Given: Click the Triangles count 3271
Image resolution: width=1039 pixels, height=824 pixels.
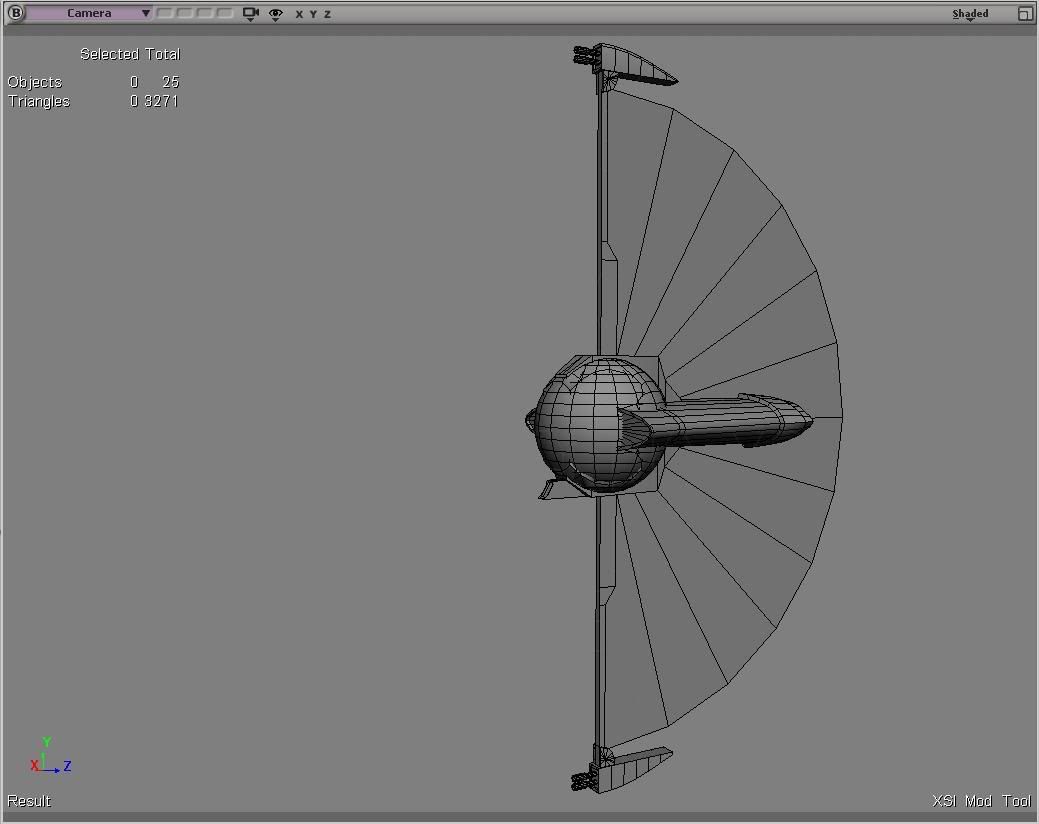Looking at the screenshot, I should (162, 101).
